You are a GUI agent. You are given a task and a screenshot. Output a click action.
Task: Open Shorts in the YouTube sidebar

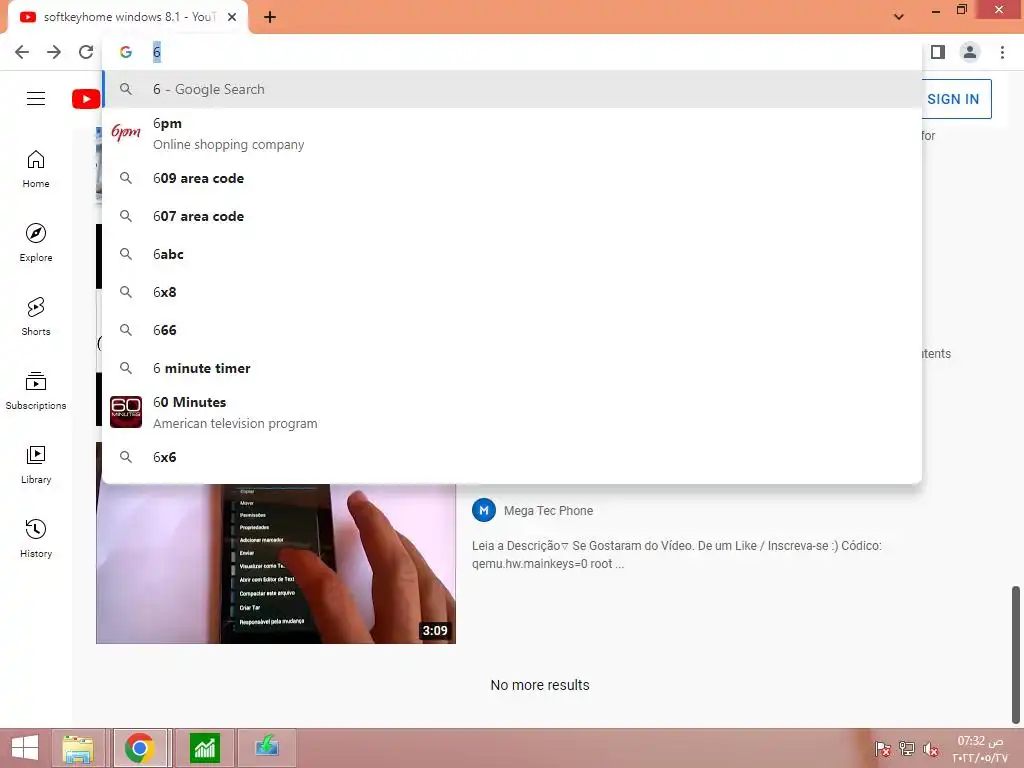36,317
